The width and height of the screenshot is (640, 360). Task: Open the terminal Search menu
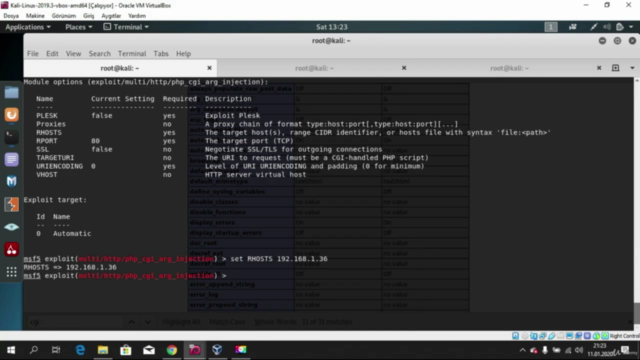(x=100, y=53)
